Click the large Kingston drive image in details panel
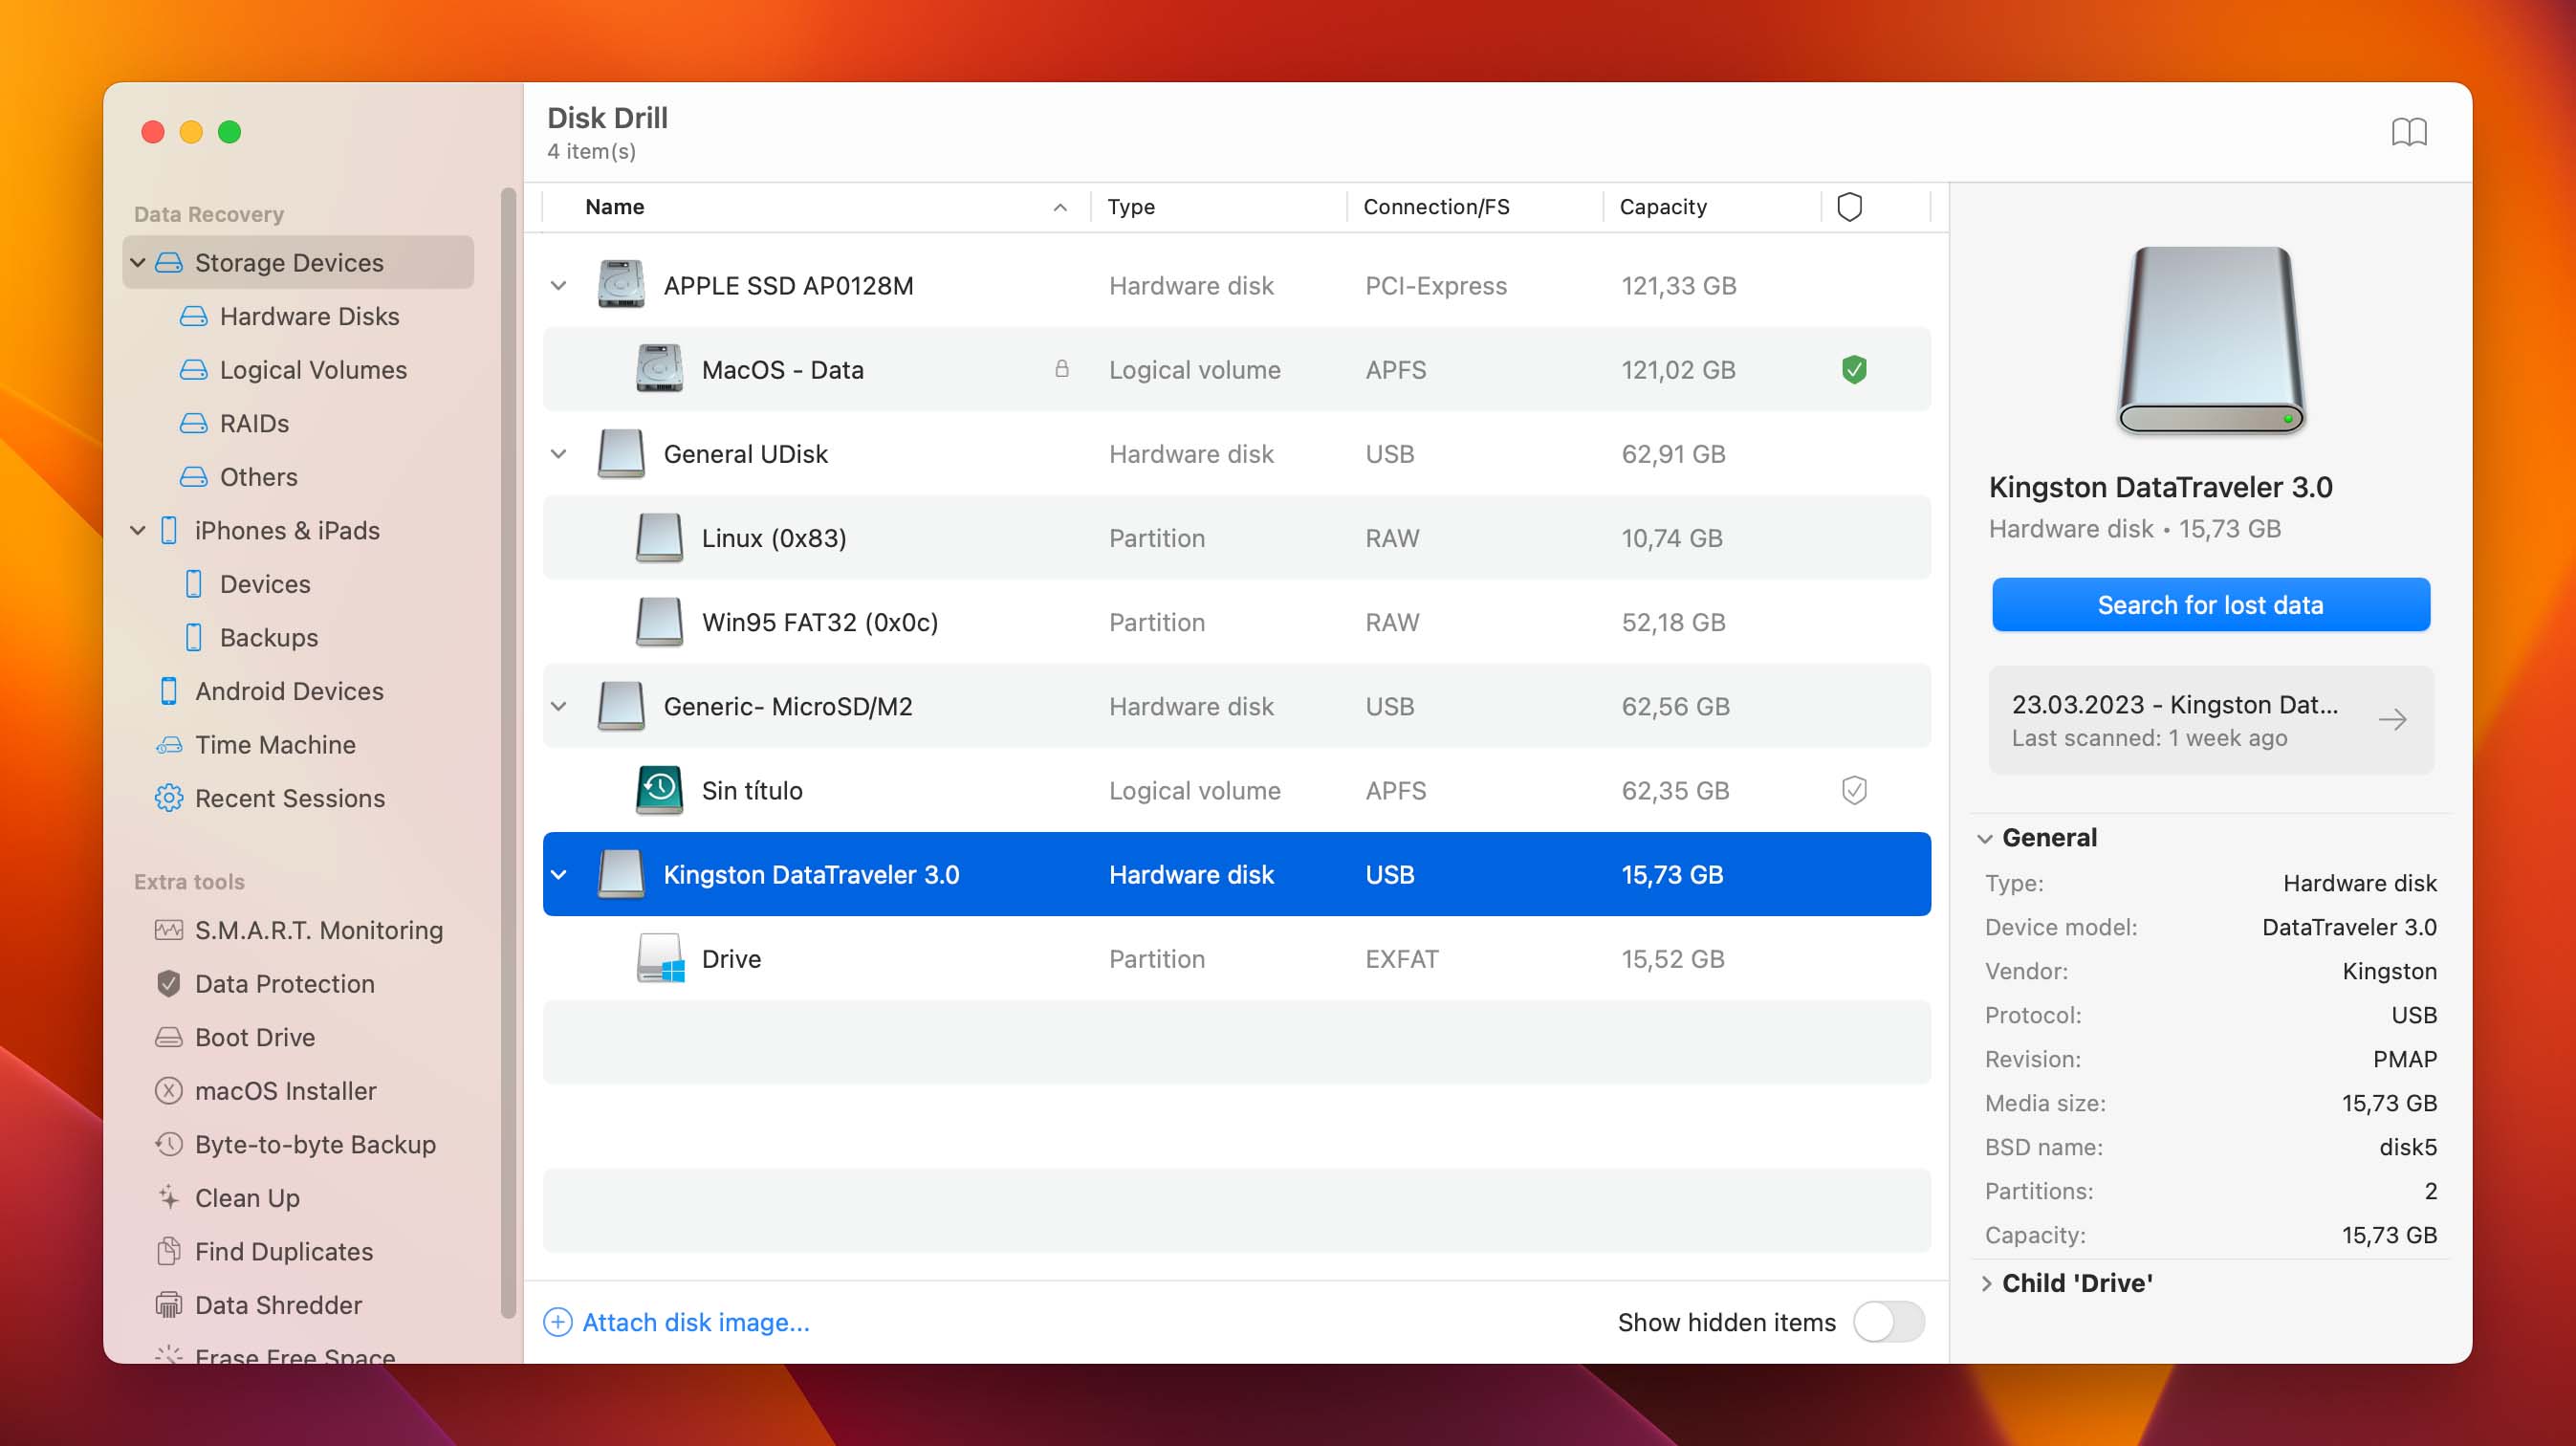2576x1446 pixels. click(x=2210, y=339)
